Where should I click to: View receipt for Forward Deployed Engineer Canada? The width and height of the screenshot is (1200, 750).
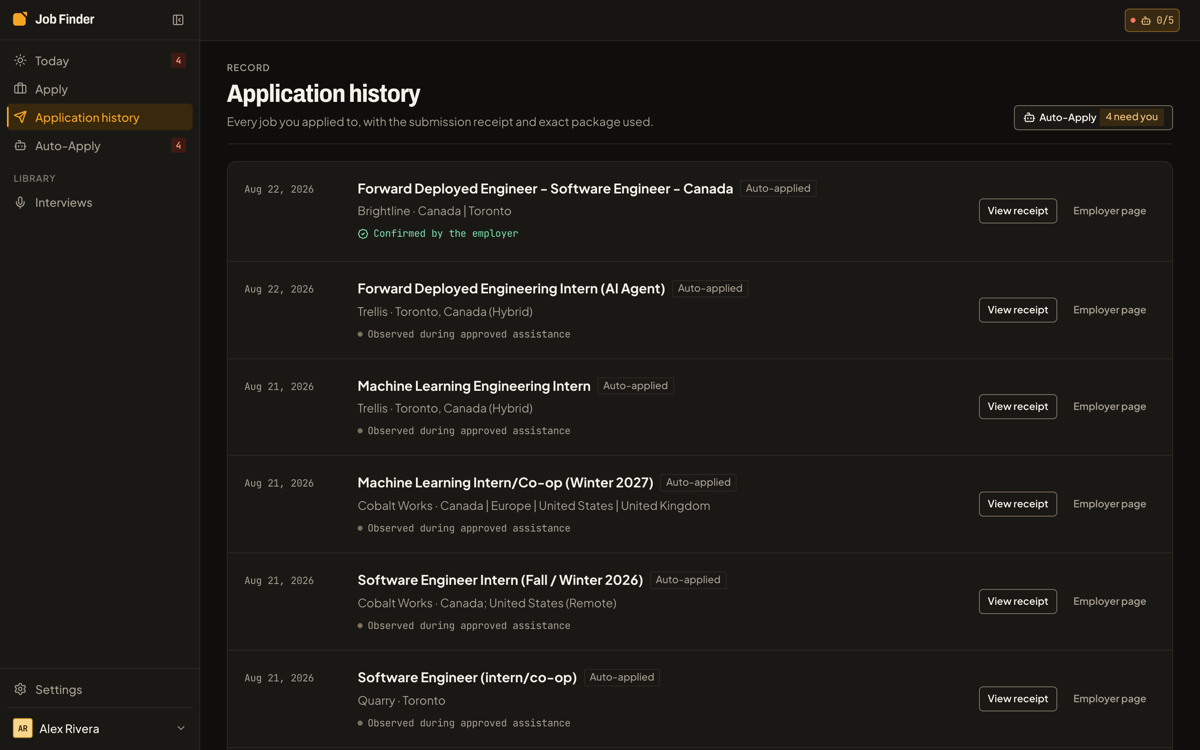[x=1018, y=211]
